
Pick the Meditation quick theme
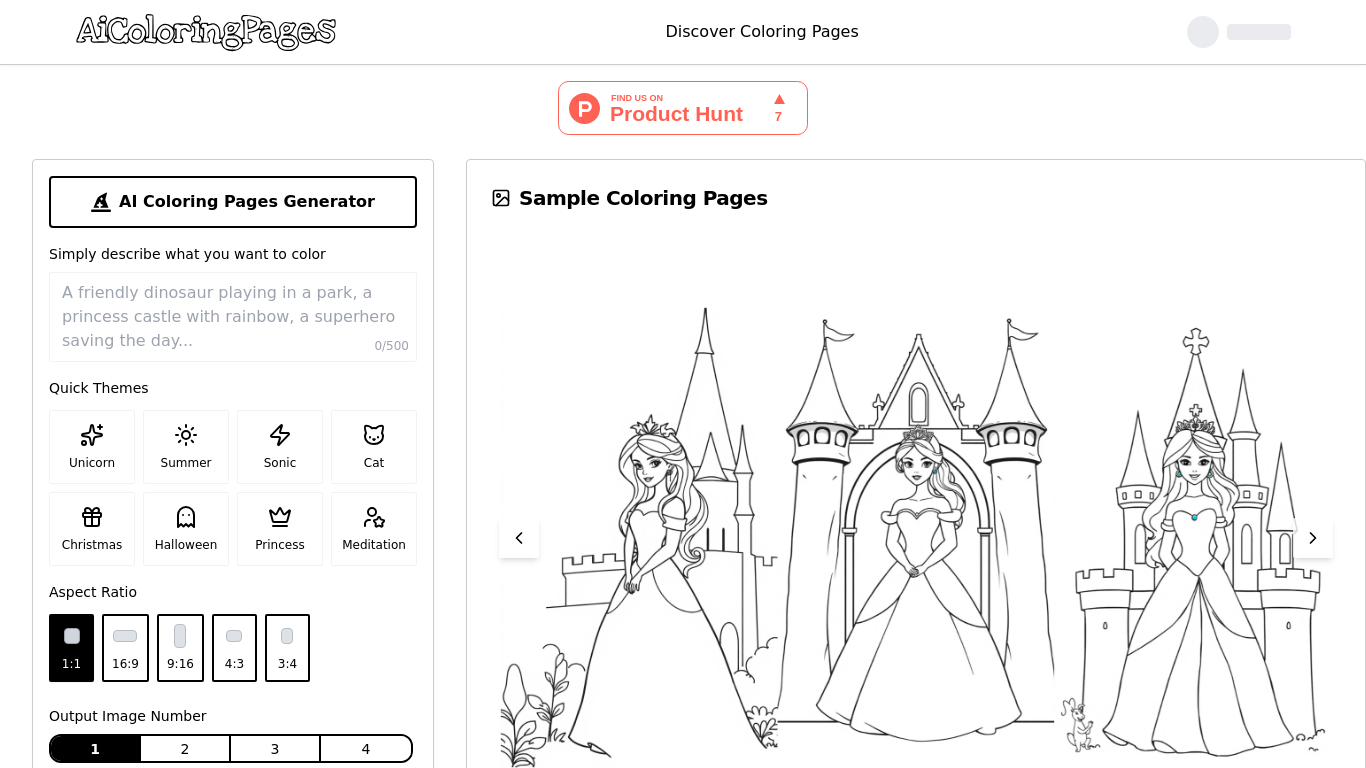(374, 528)
